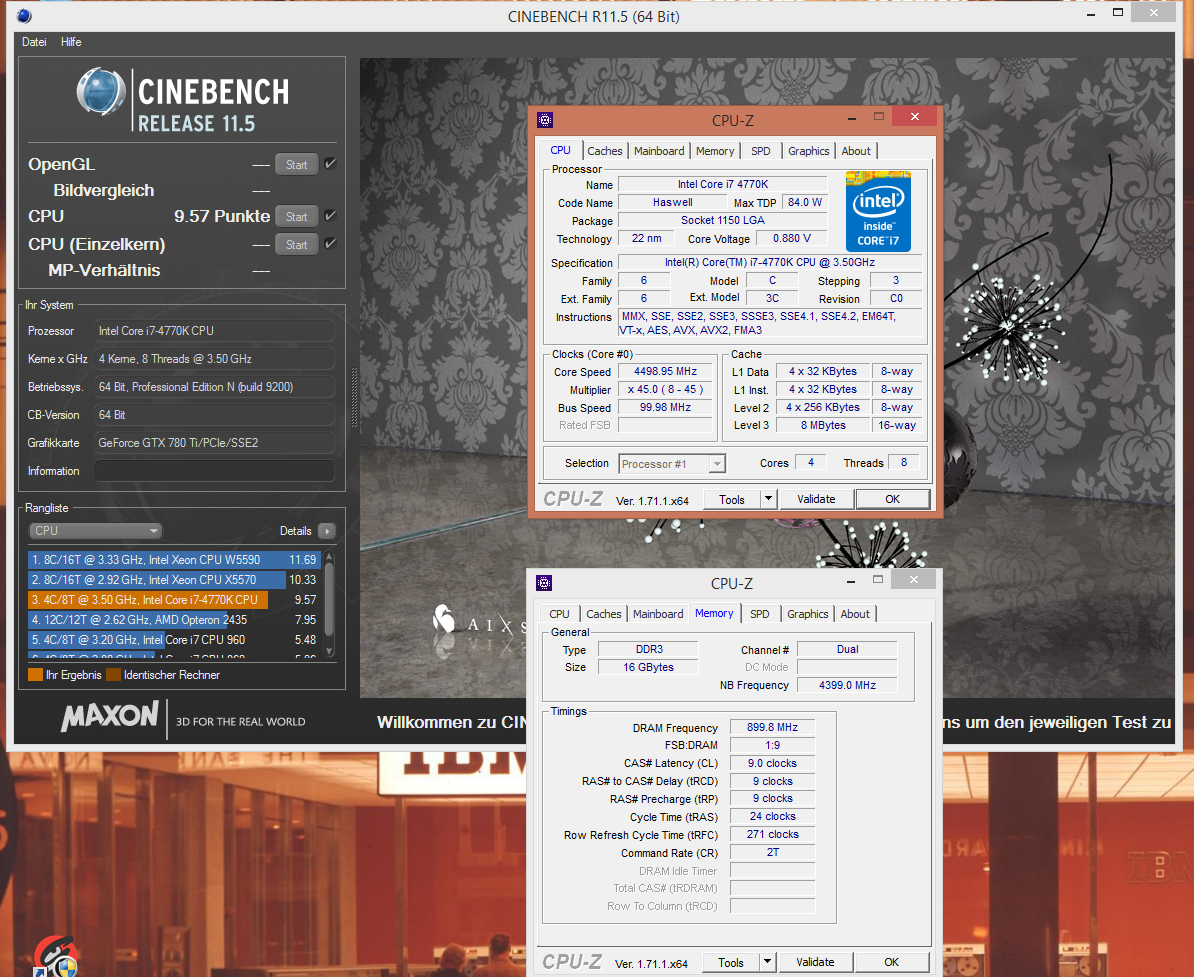Open the CPU ranking dropdown in Rangliste
1194x977 pixels.
[95, 531]
